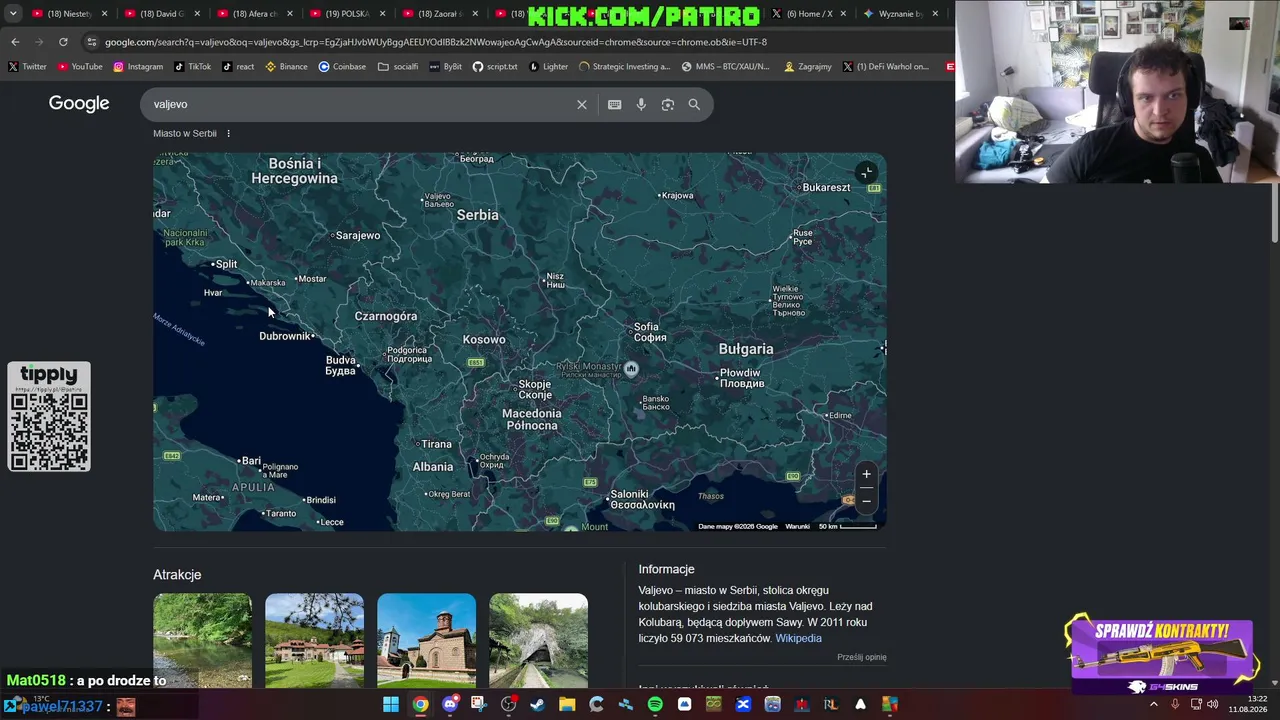1280x720 pixels.
Task: Open the react bookmark
Action: point(238,67)
